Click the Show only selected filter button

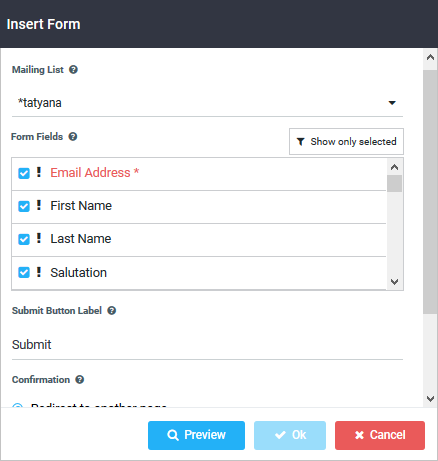pyautogui.click(x=346, y=142)
